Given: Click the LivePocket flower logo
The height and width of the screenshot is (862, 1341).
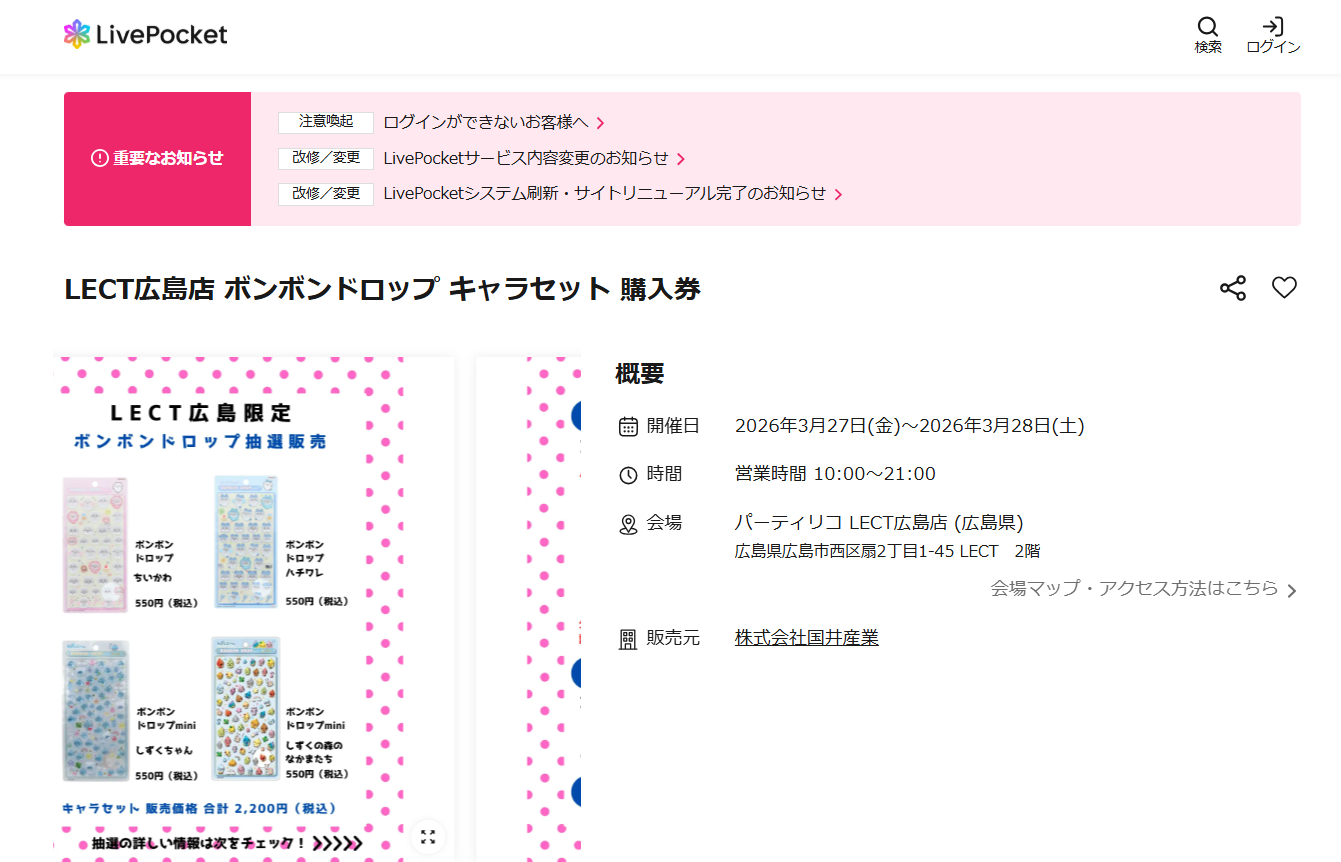Looking at the screenshot, I should [x=75, y=33].
